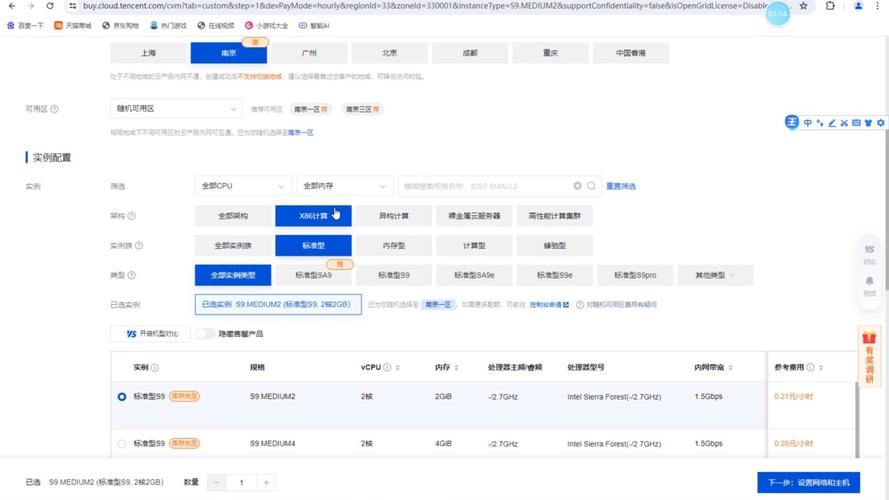Image resolution: width=889 pixels, height=500 pixels.
Task: Select 异构计算 architecture option
Action: point(394,215)
